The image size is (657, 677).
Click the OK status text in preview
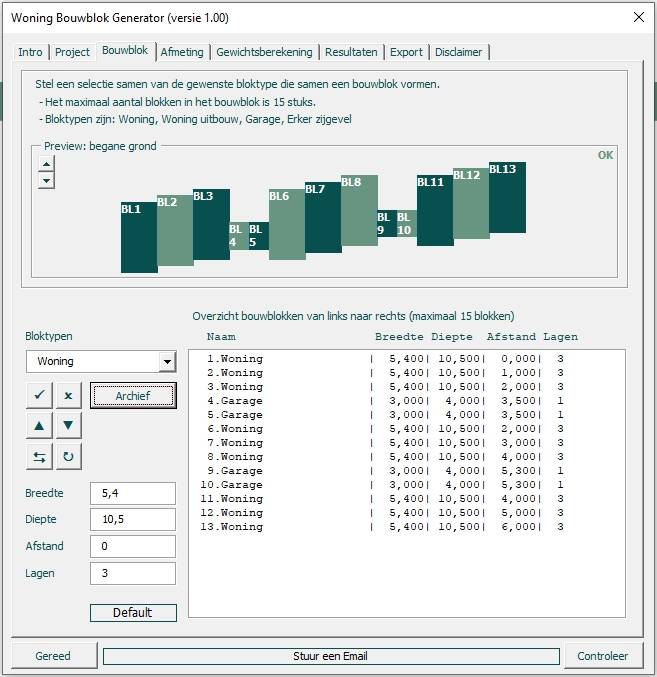tap(605, 155)
